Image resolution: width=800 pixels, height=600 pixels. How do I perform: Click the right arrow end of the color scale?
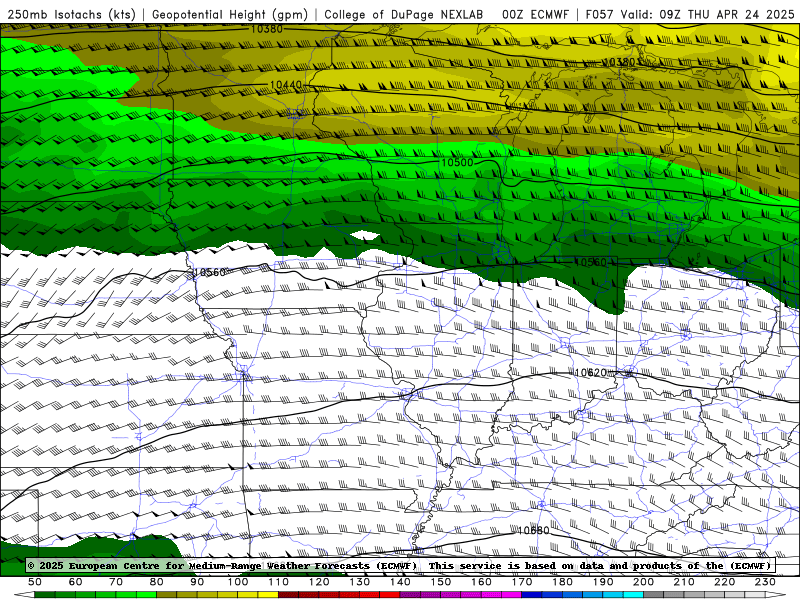click(x=776, y=595)
